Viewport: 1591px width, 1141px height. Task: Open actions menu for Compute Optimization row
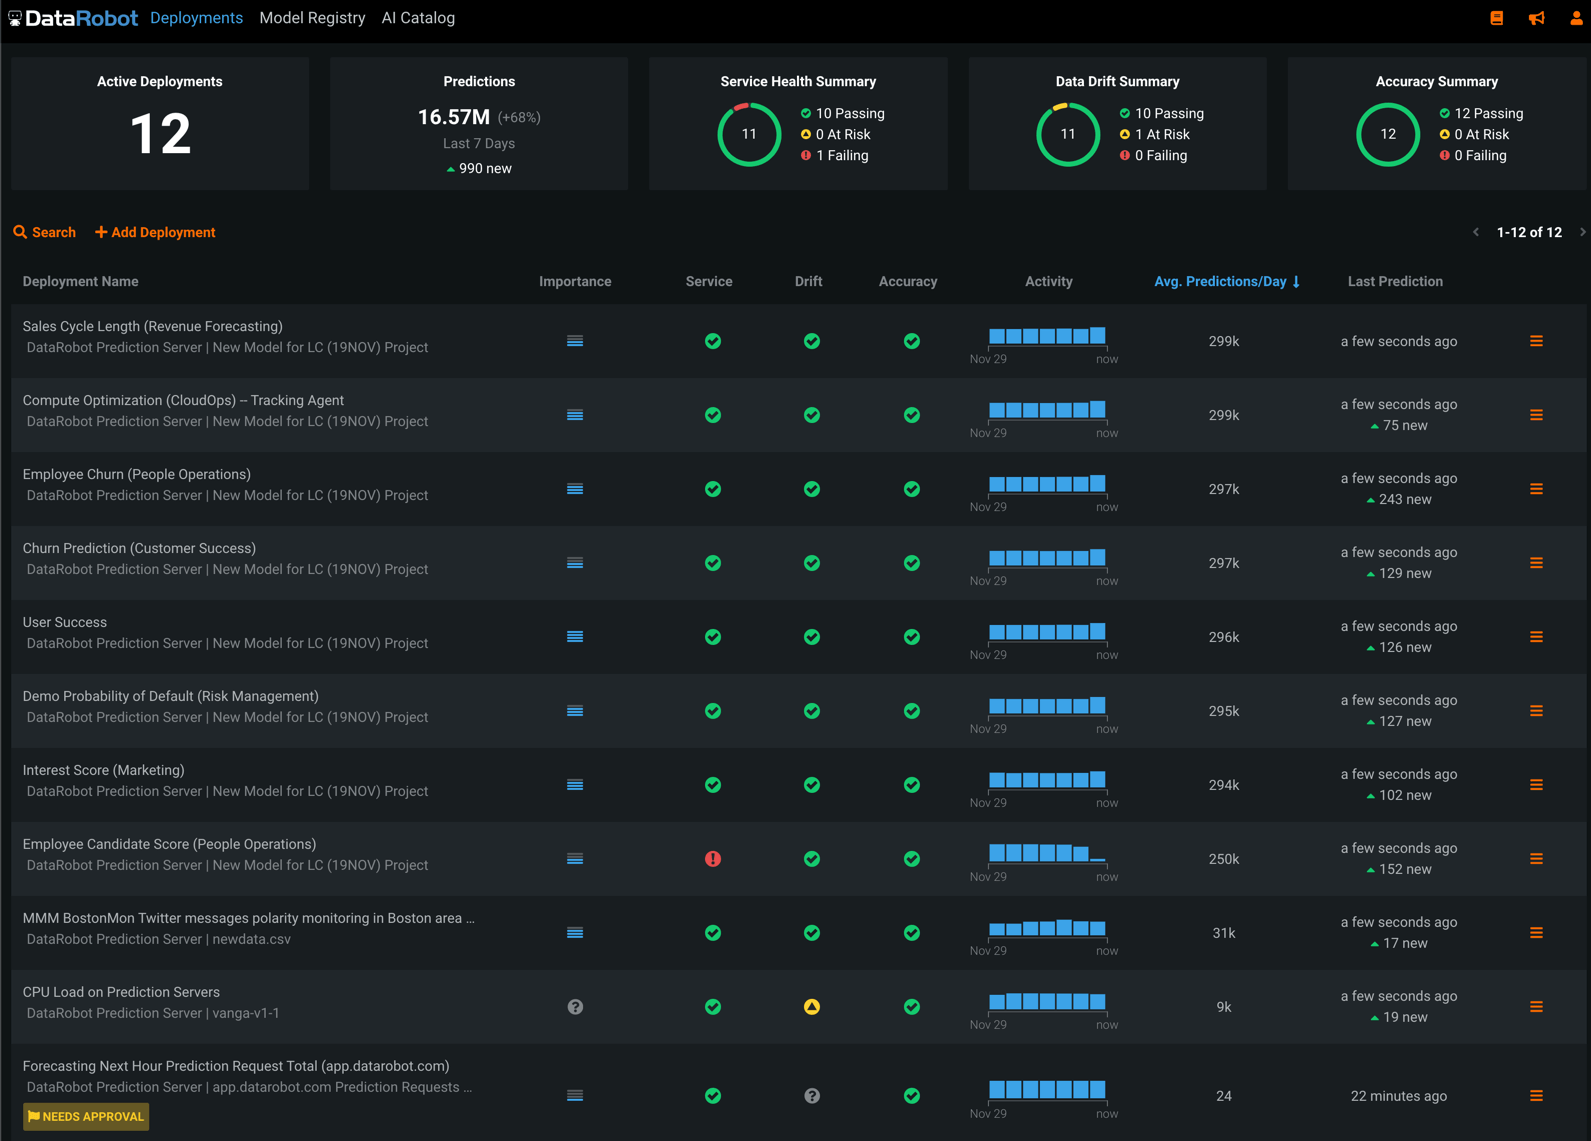(x=1536, y=415)
